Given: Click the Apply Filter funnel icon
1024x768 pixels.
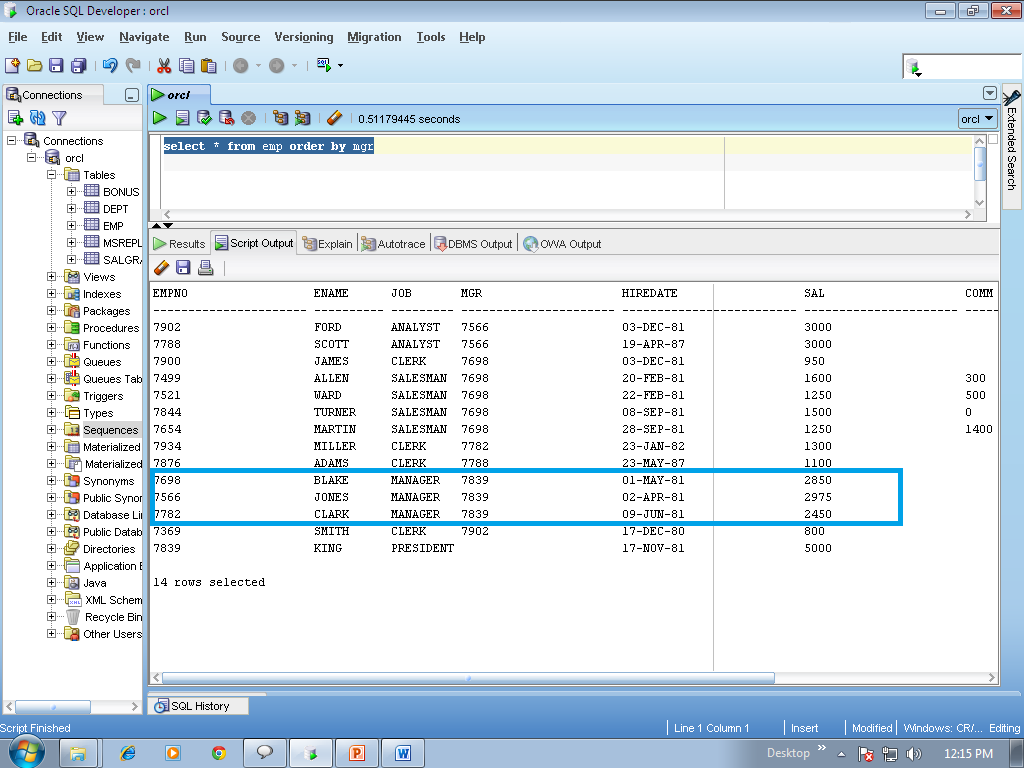Looking at the screenshot, I should point(59,118).
